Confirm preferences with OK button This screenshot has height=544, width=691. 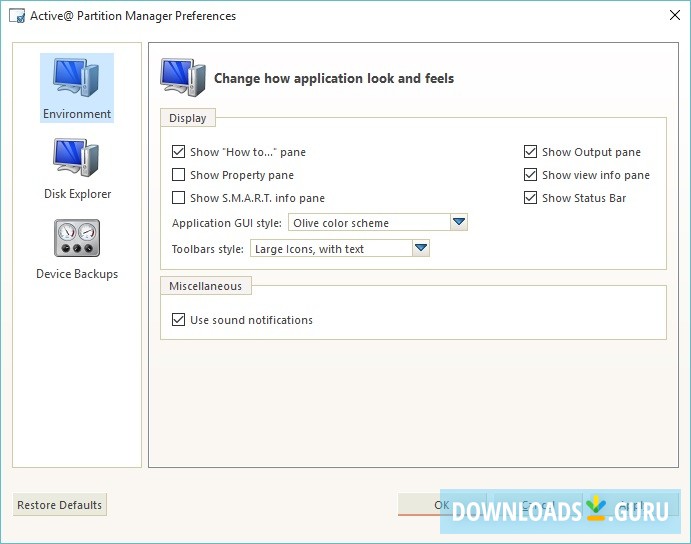click(442, 504)
